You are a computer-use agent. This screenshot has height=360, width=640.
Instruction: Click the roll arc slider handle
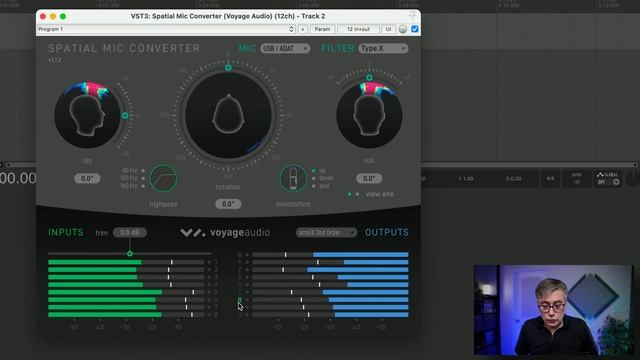click(369, 78)
